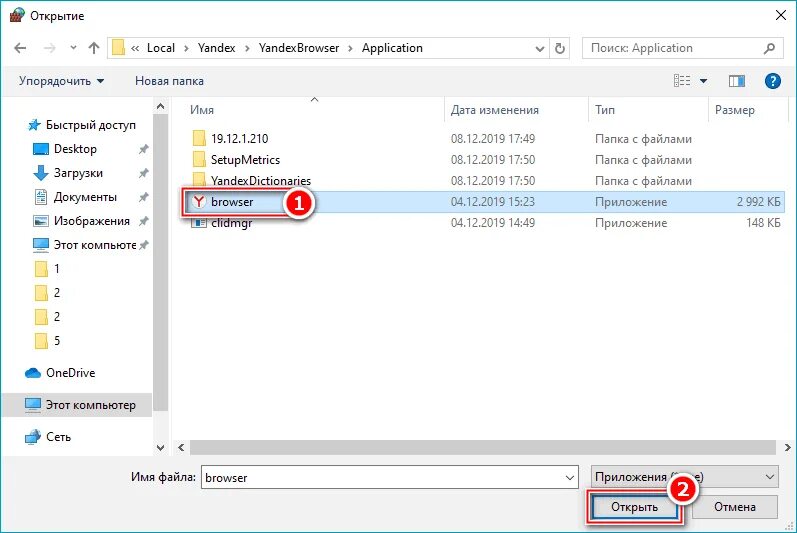Expand hidden breadcrumb path chevrons
Viewport: 797px width, 533px height.
pyautogui.click(x=135, y=48)
